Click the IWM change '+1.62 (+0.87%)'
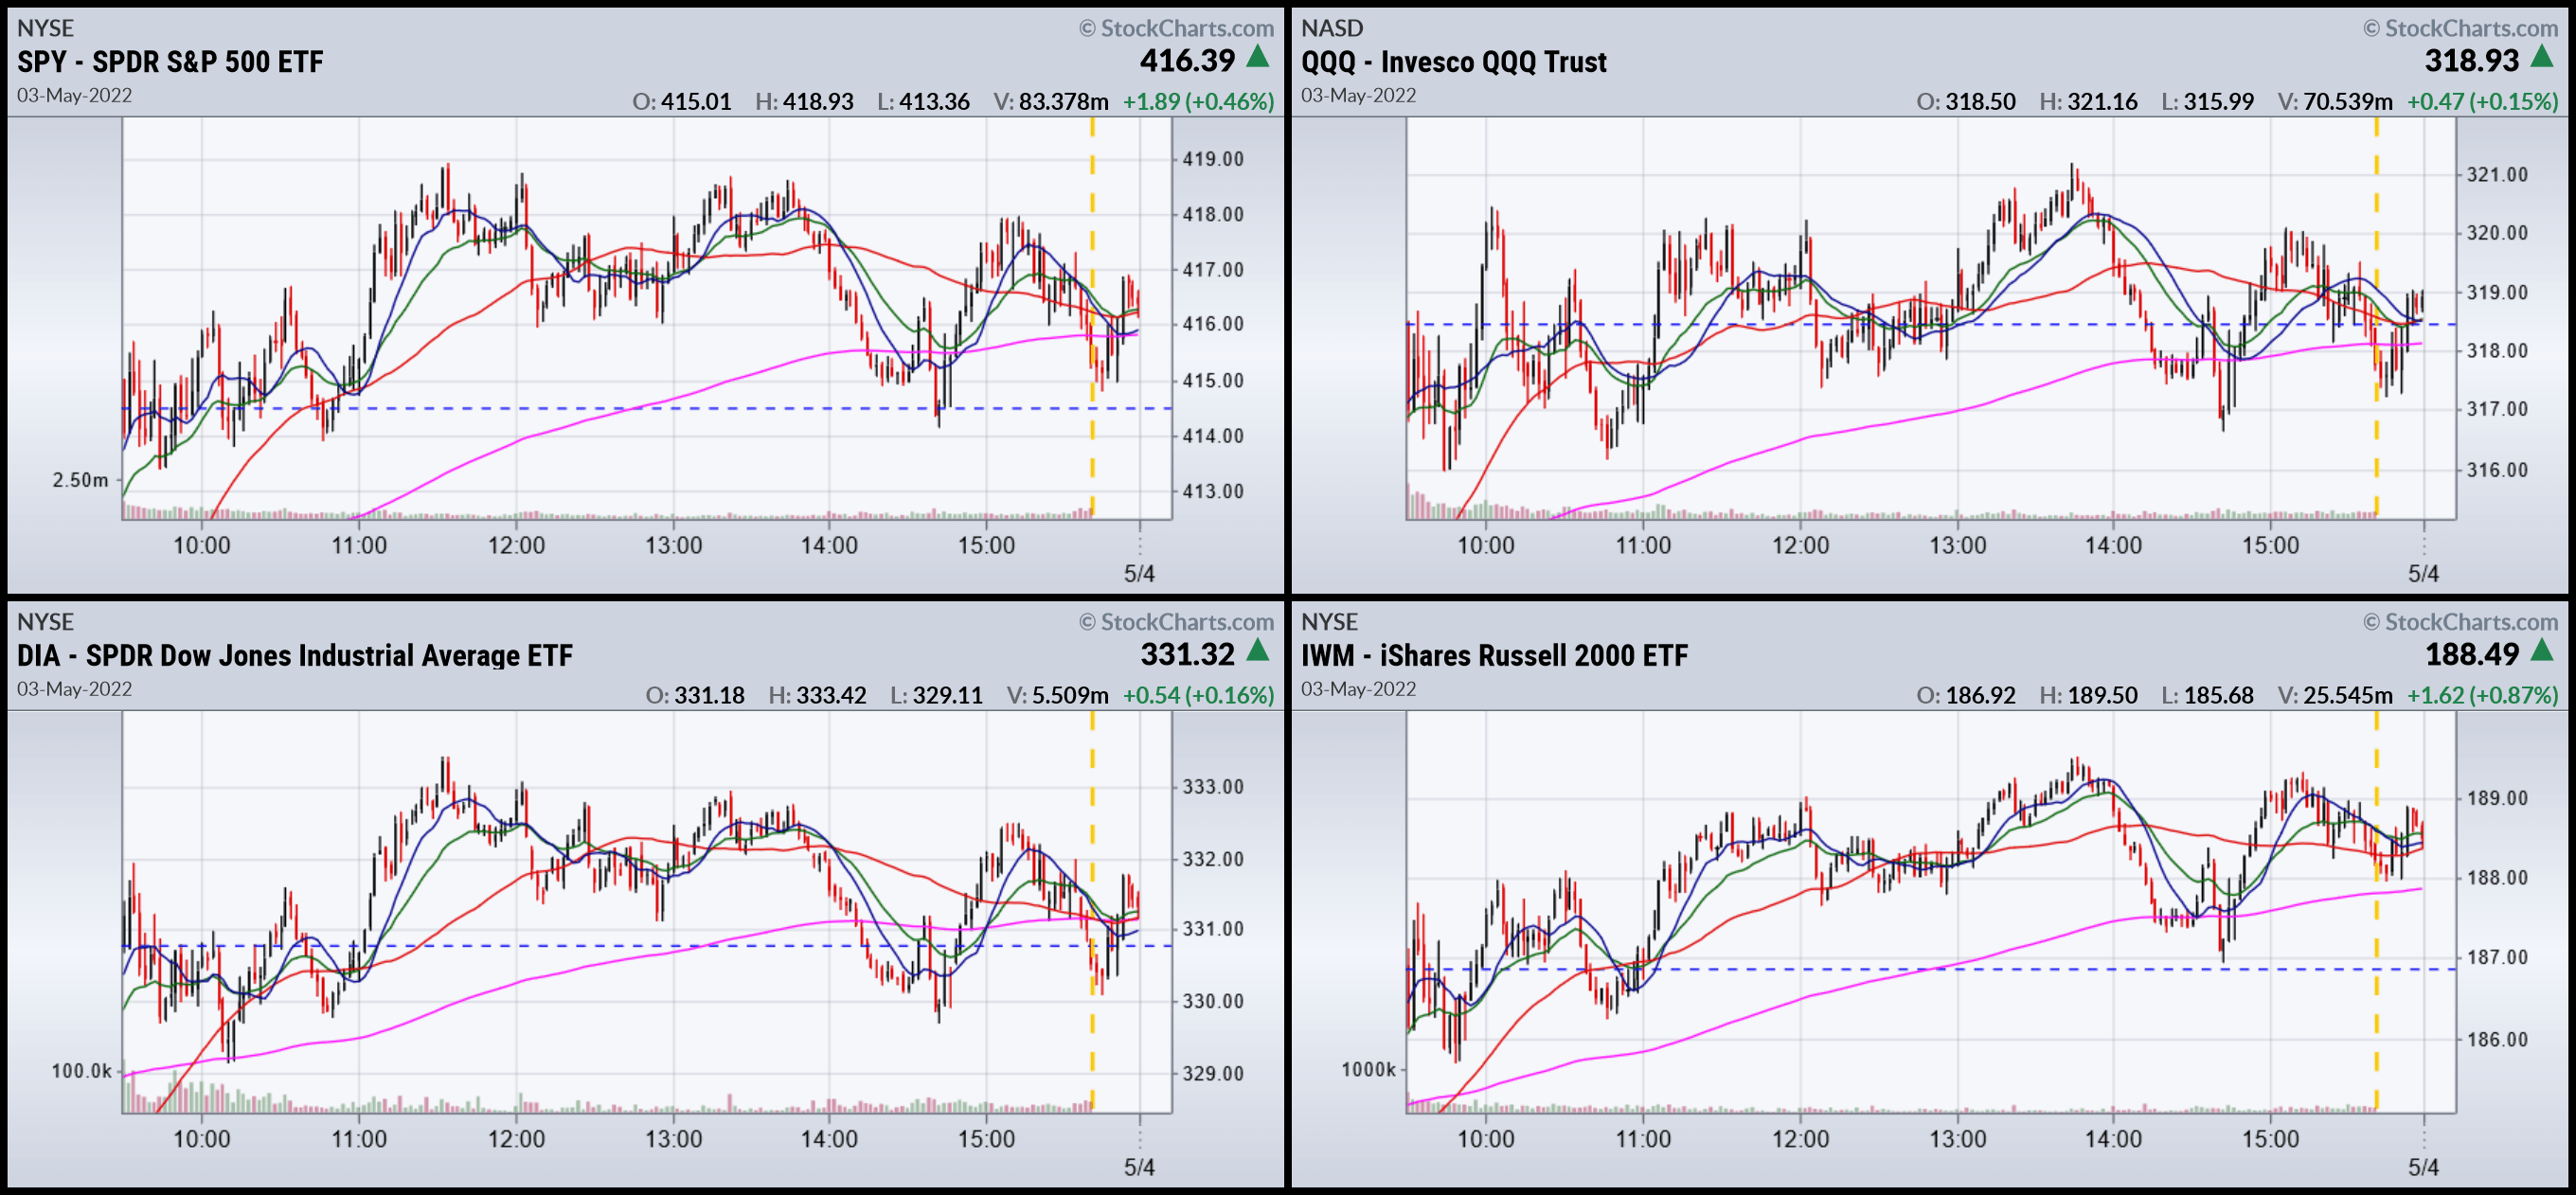The width and height of the screenshot is (2576, 1195). click(x=2482, y=694)
